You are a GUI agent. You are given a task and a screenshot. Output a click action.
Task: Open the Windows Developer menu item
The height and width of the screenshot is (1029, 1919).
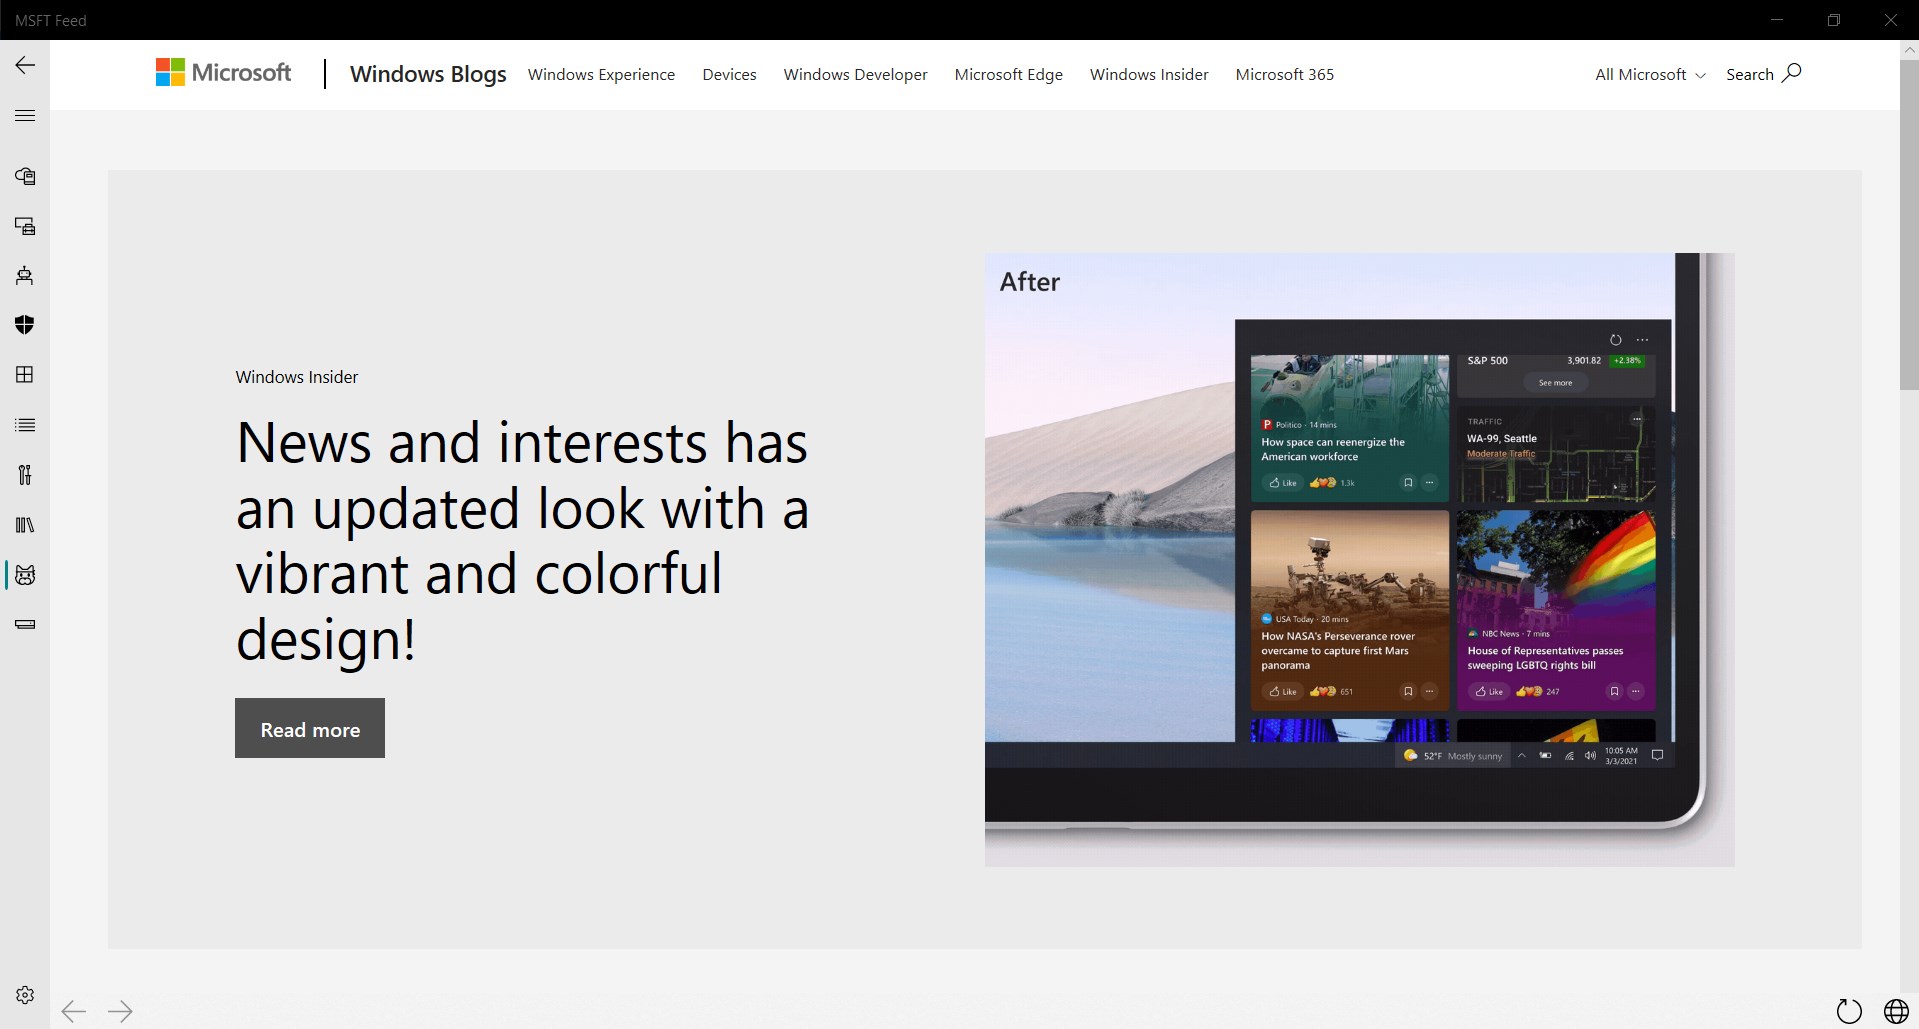855,74
